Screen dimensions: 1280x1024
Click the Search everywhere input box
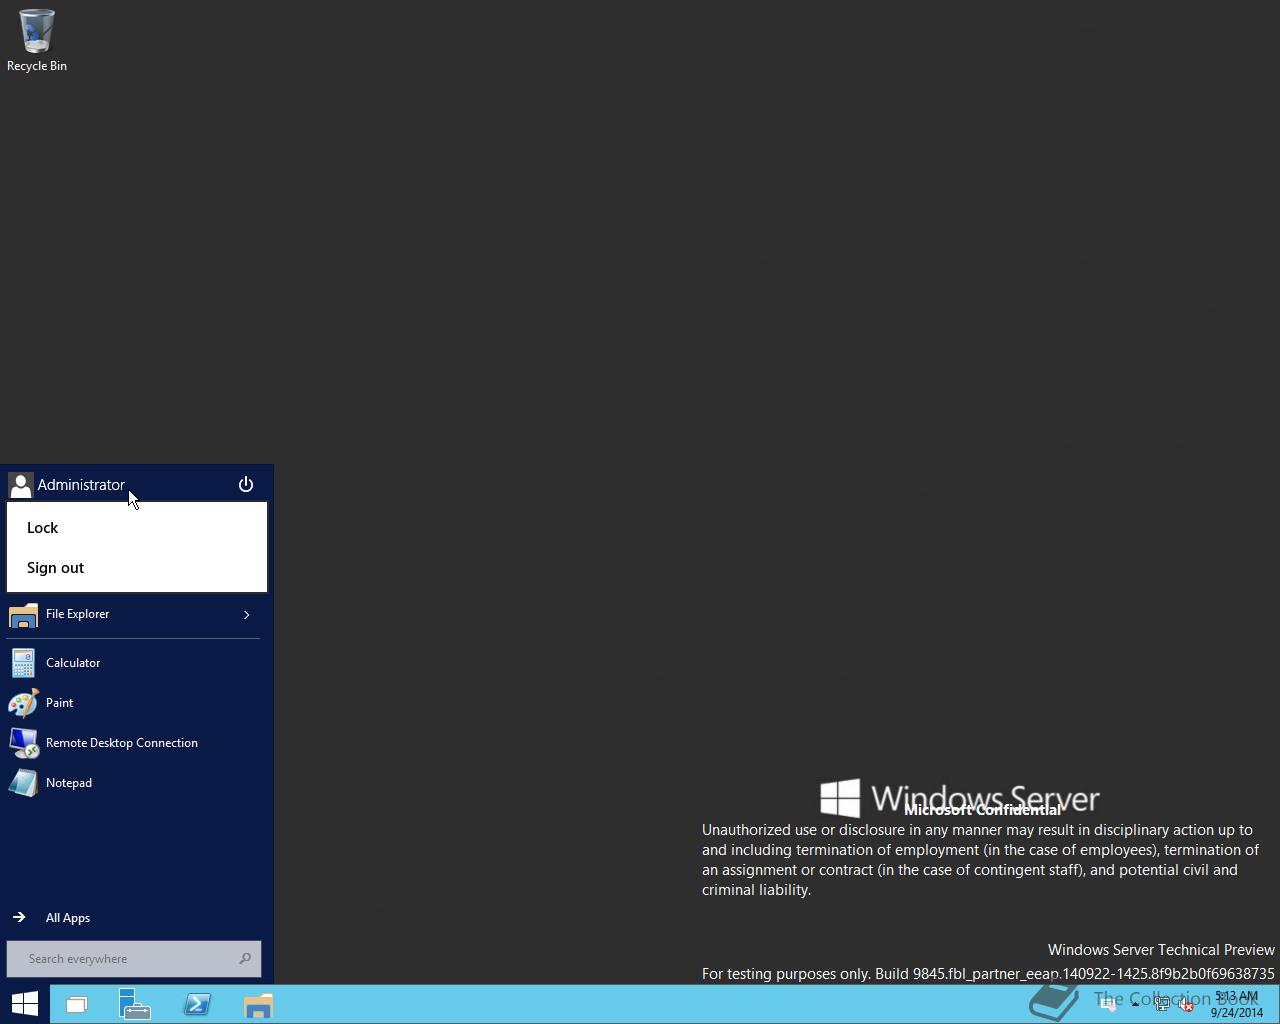134,959
